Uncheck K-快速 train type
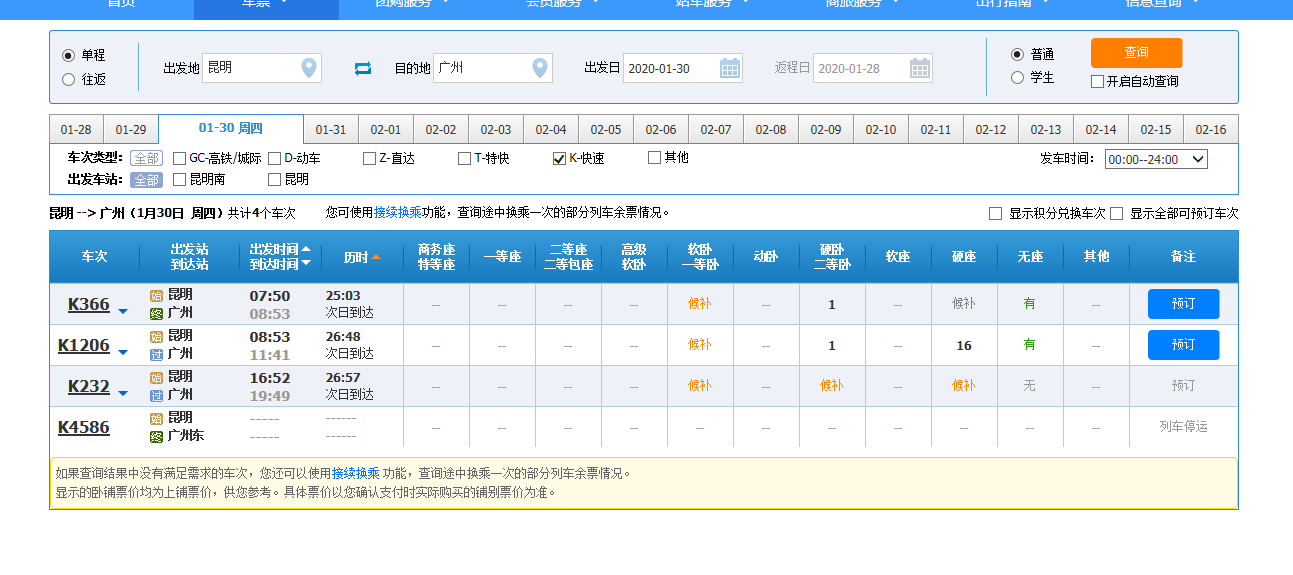The width and height of the screenshot is (1293, 575). pos(559,158)
